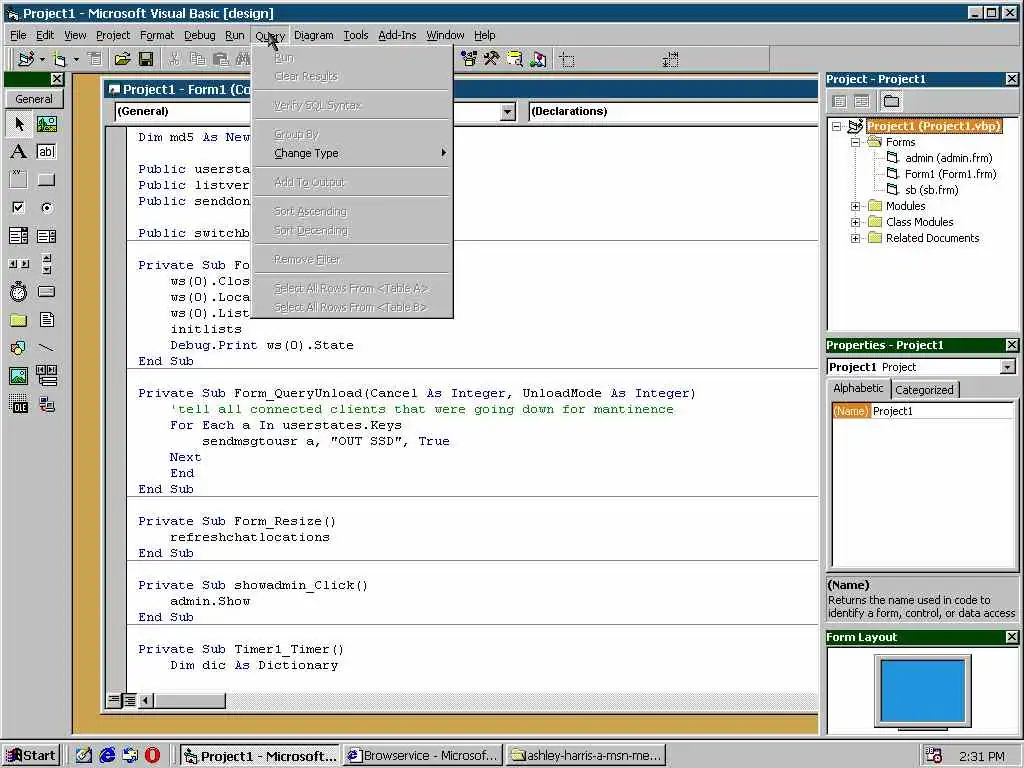1024x768 pixels.
Task: Open the Procedure dropdown showing (Declarations)
Action: click(x=673, y=112)
